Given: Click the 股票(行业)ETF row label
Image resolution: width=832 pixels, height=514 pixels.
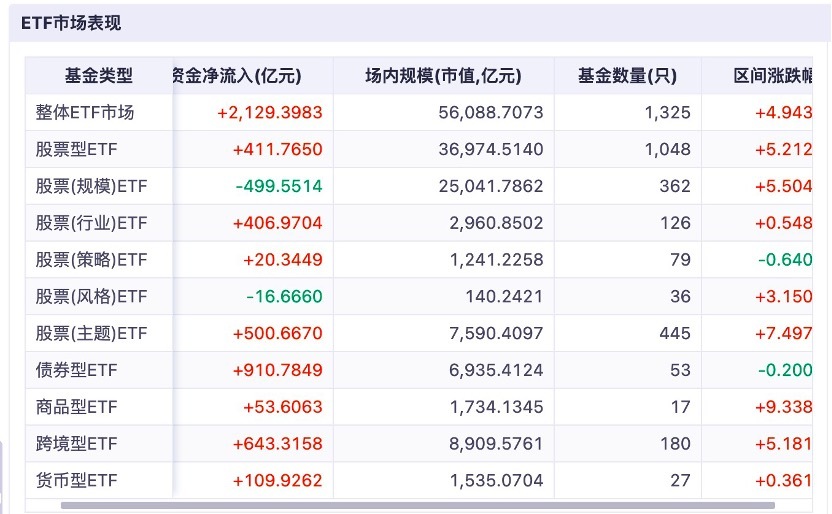Looking at the screenshot, I should [91, 223].
